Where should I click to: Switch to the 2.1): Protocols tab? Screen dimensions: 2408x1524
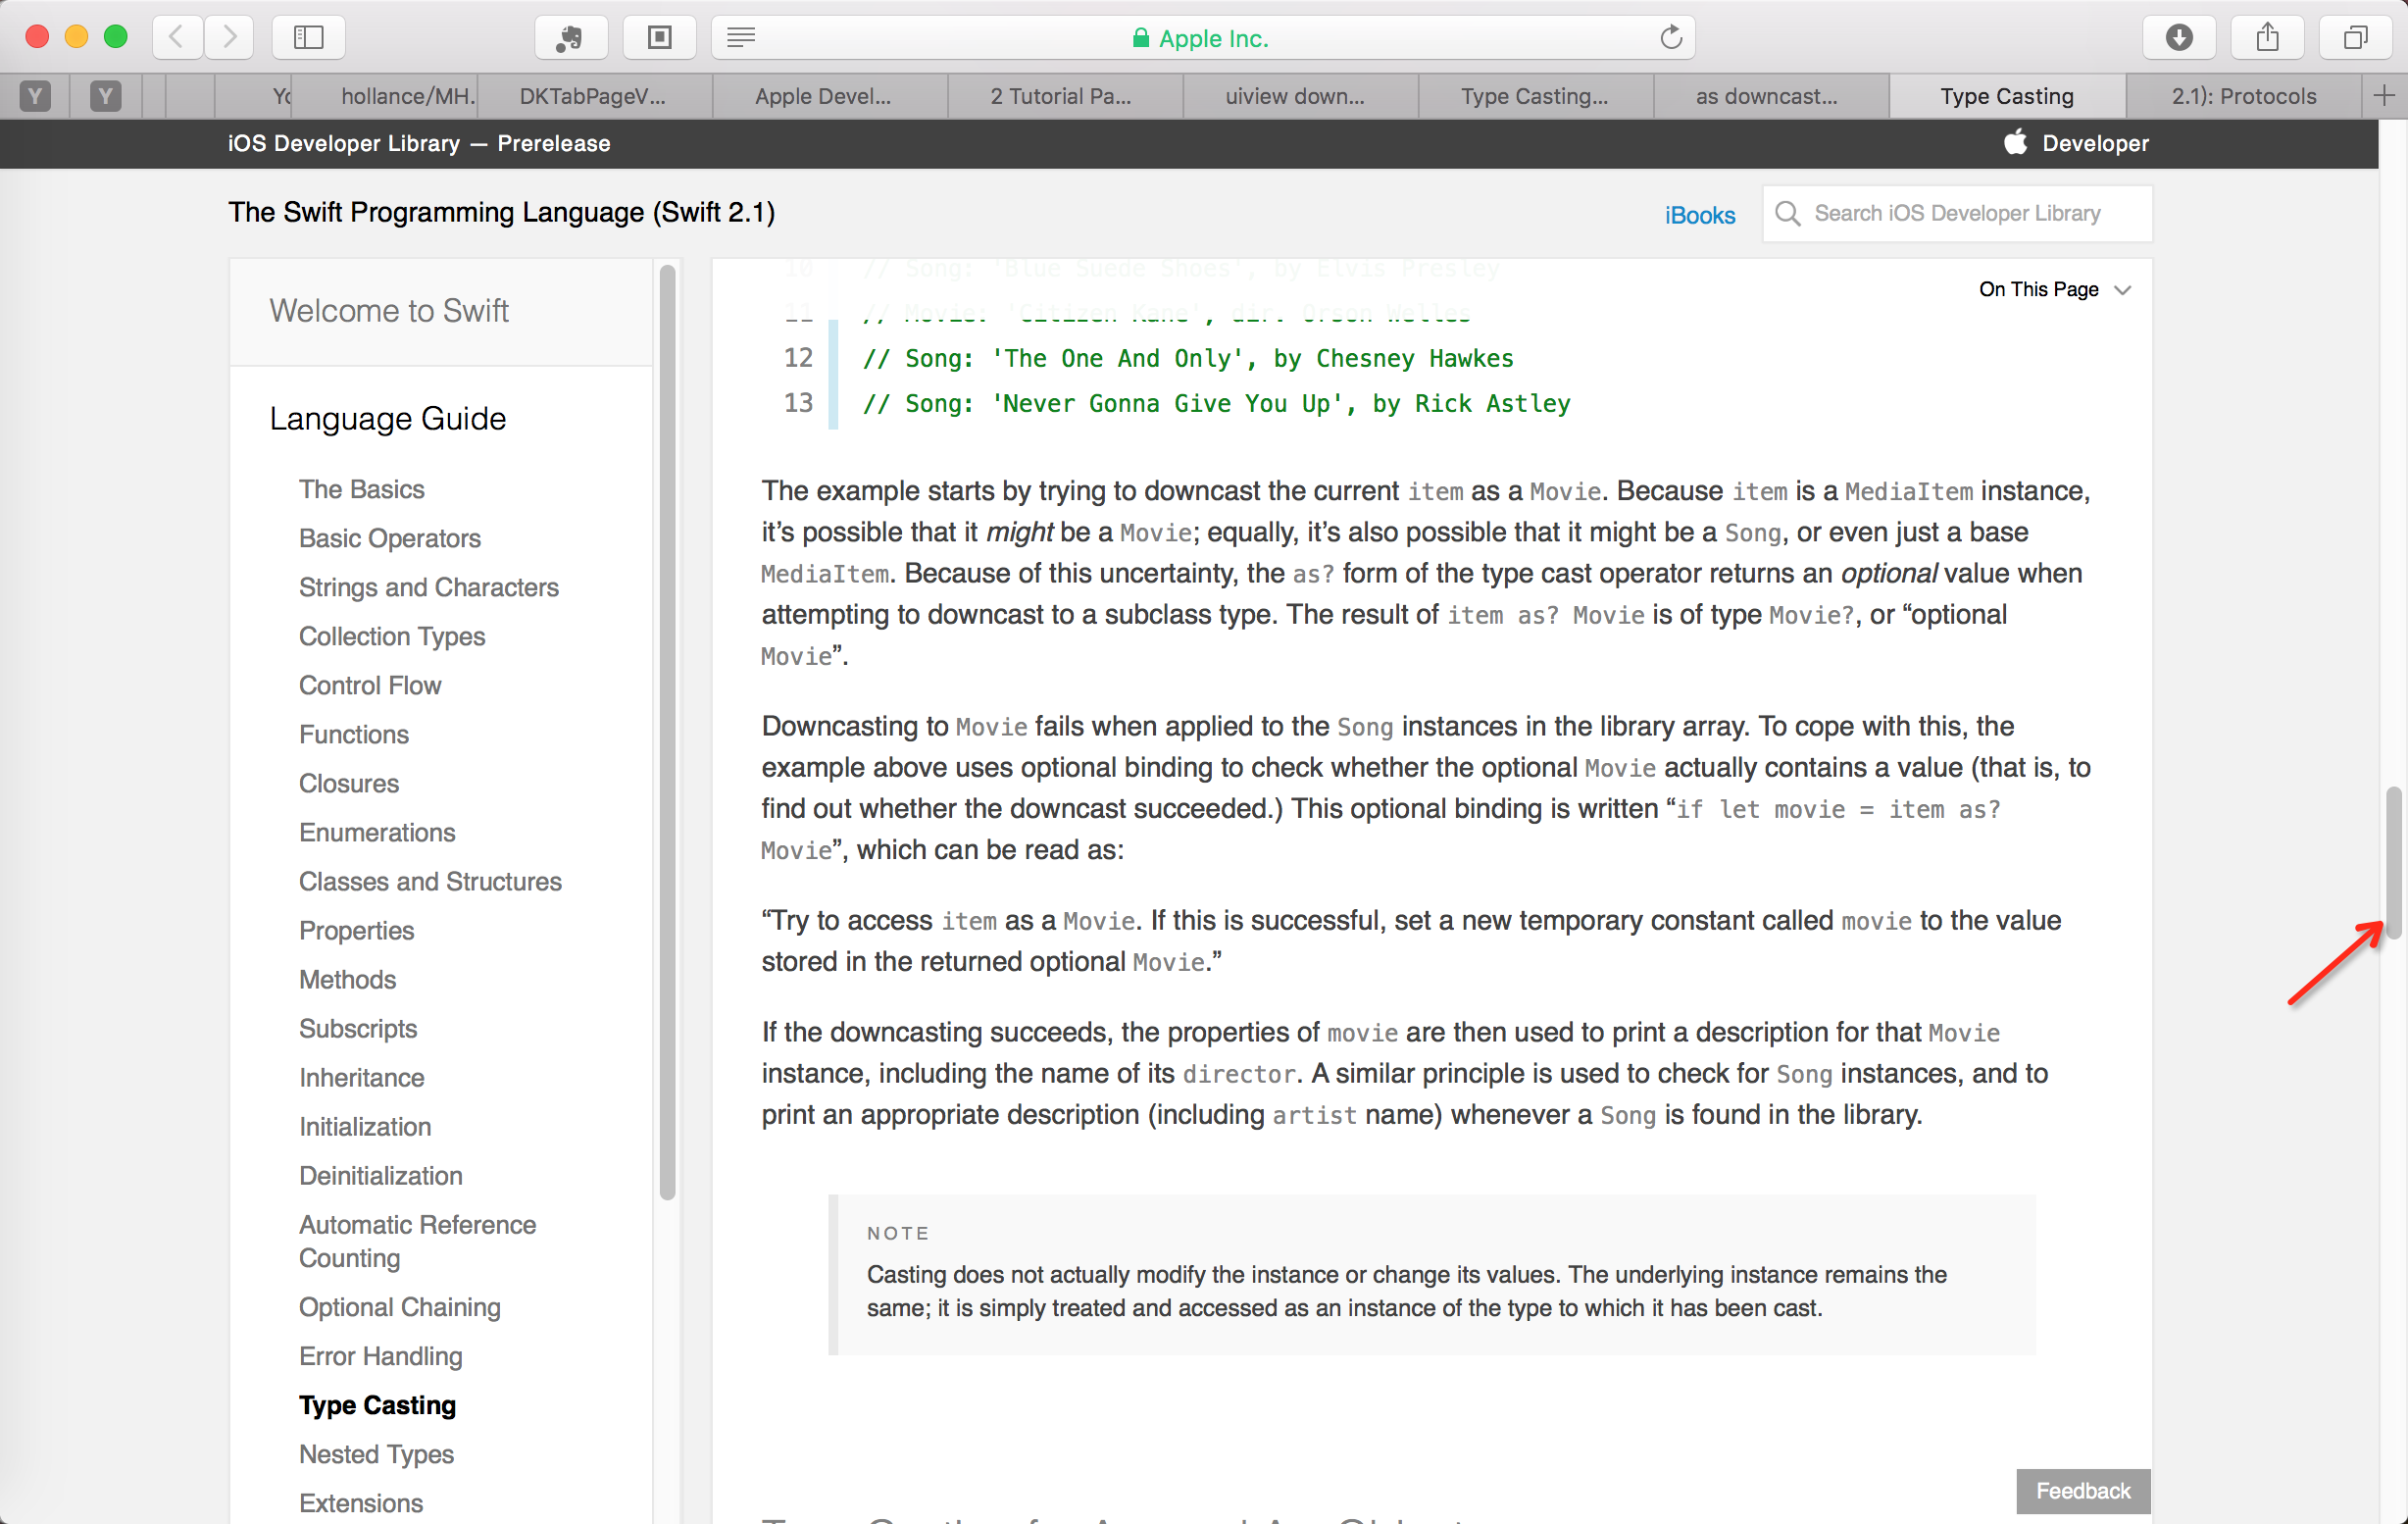coord(2243,96)
